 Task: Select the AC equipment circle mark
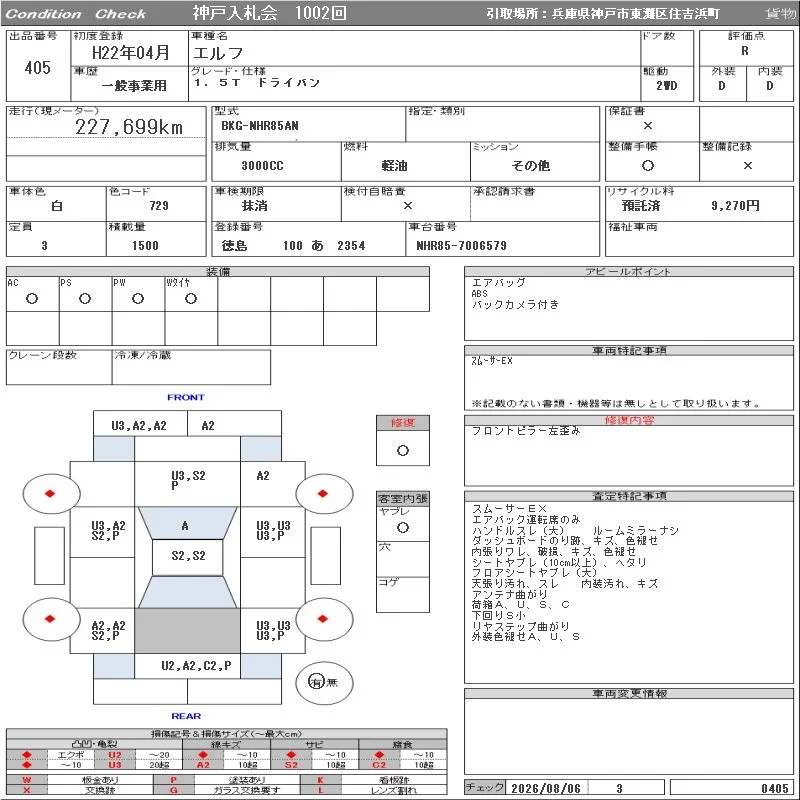point(32,298)
